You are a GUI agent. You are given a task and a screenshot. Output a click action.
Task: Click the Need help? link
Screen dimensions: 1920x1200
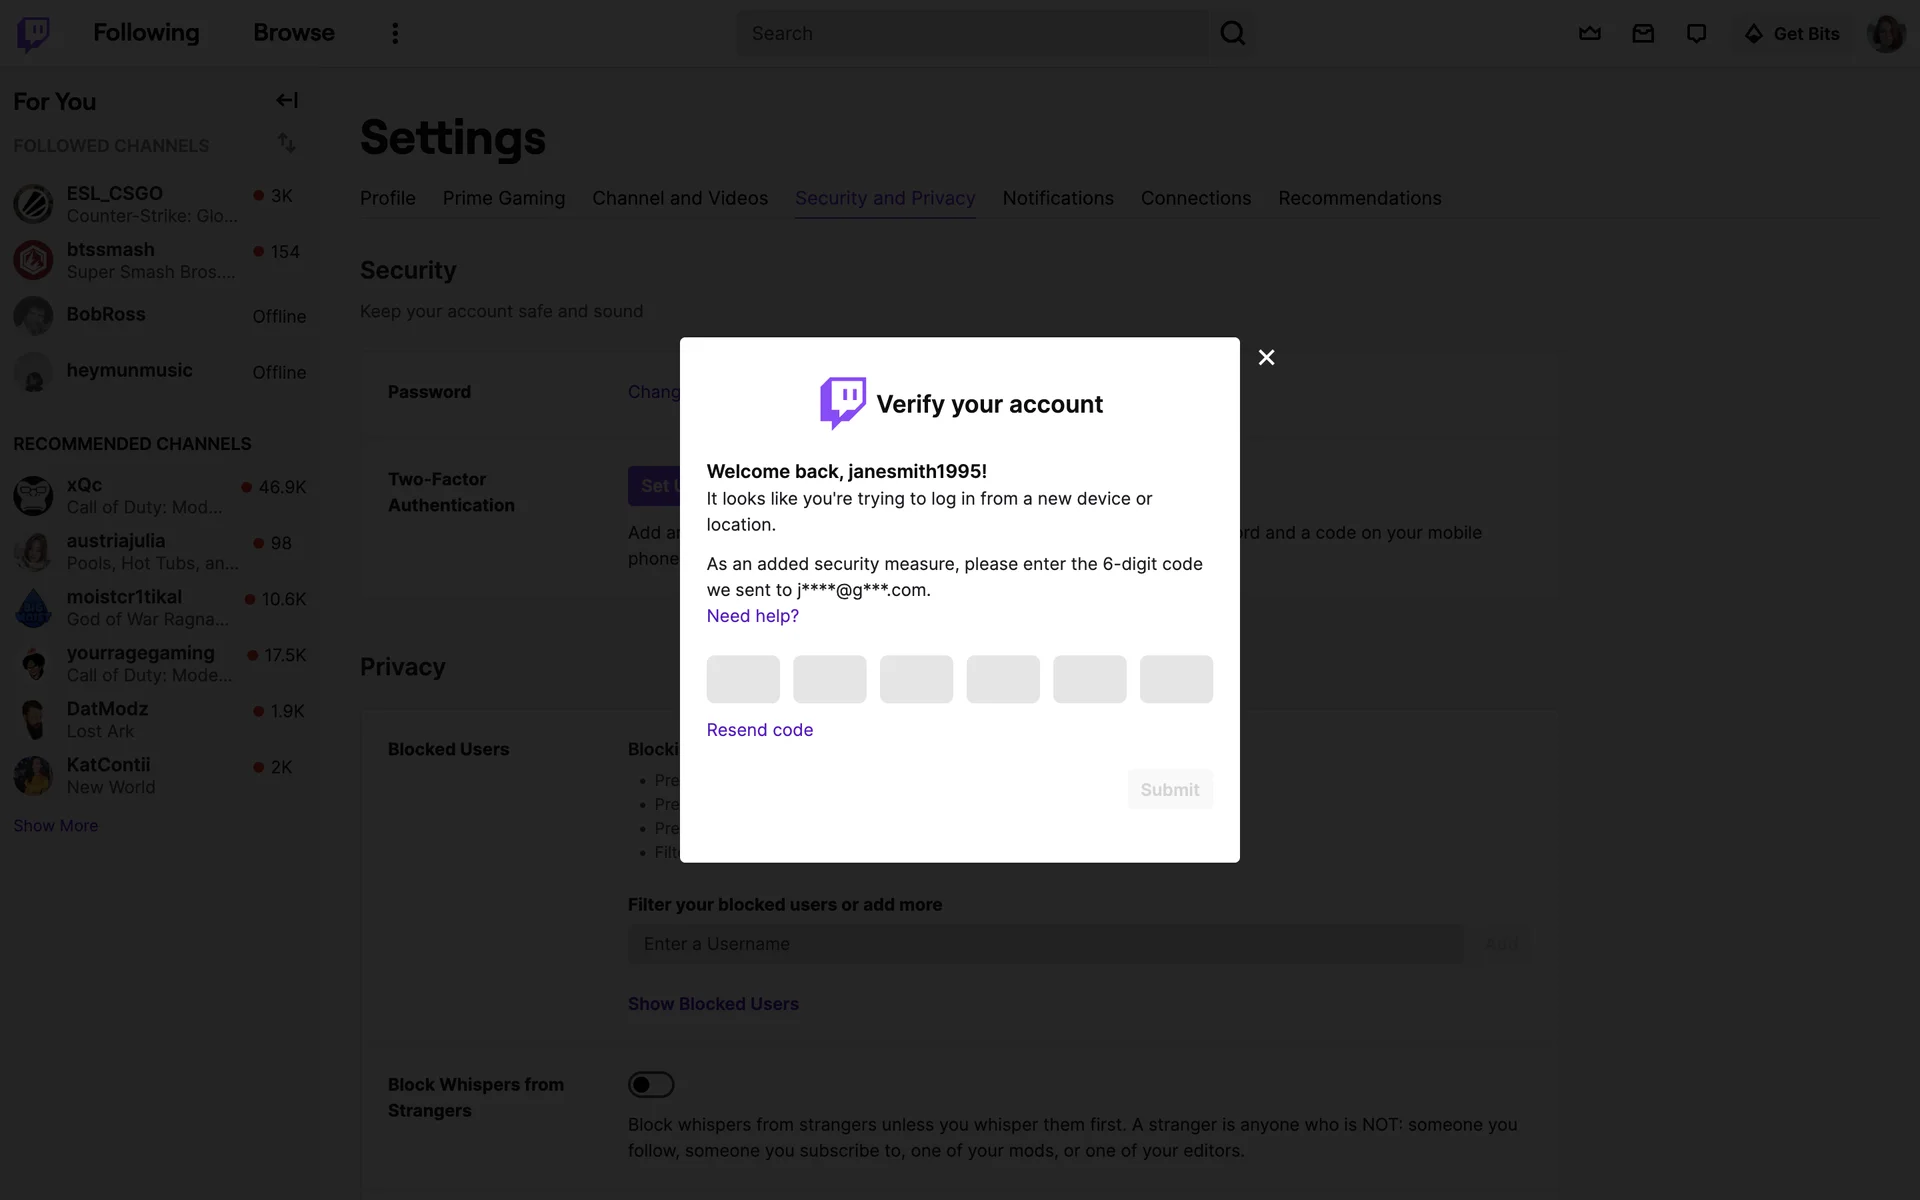(x=752, y=616)
